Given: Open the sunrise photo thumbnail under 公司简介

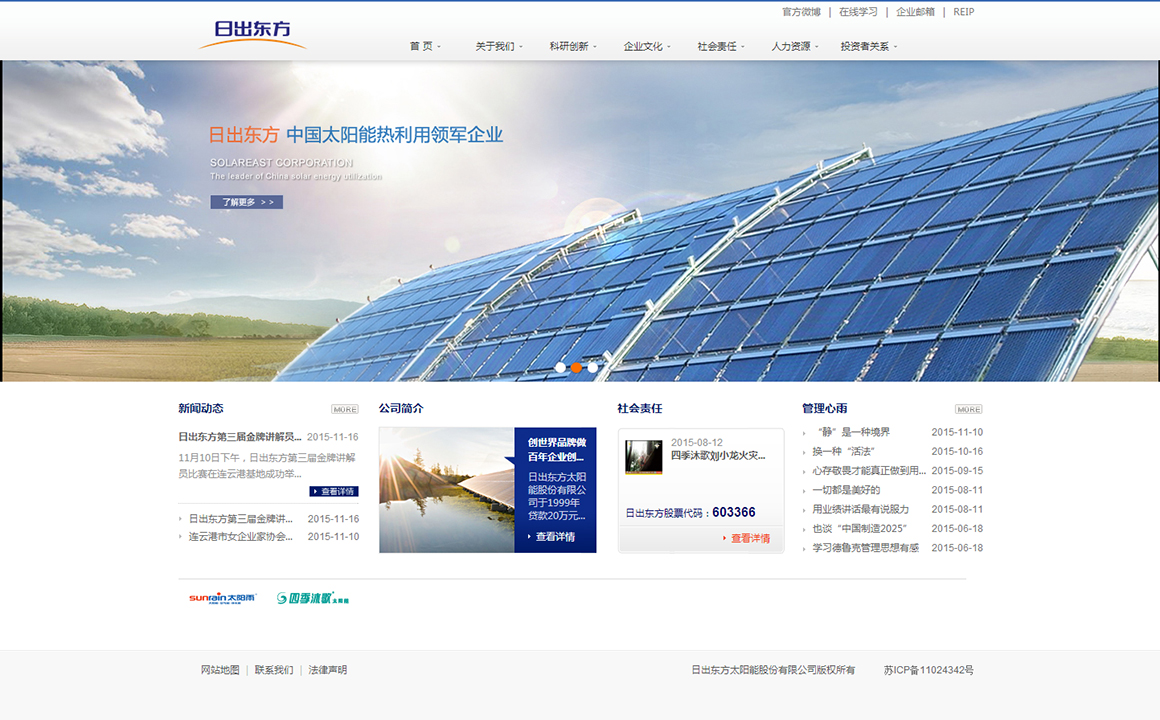Looking at the screenshot, I should 447,490.
